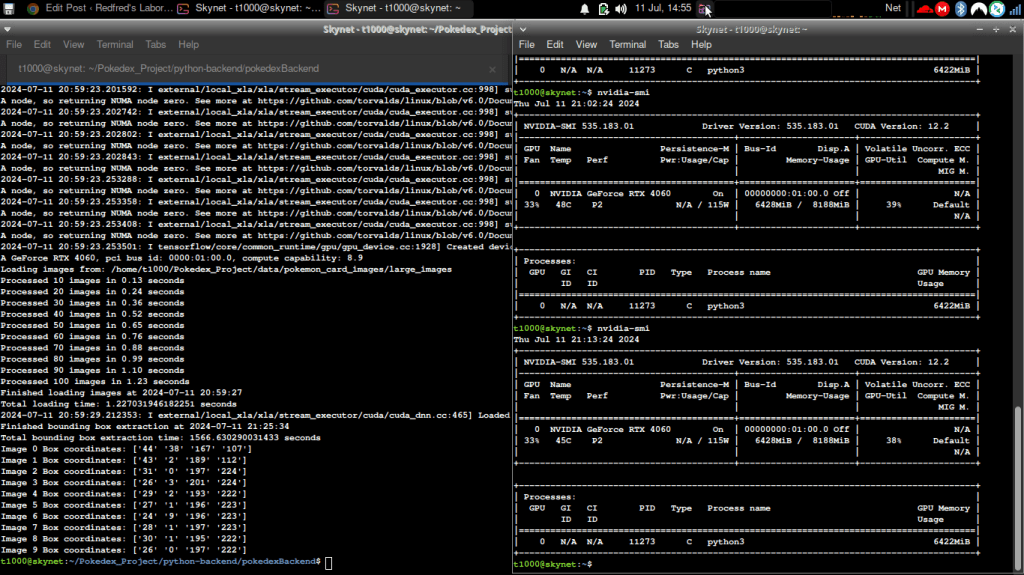
Task: Close the pokedexBackend terminal tab
Action: click(x=491, y=68)
